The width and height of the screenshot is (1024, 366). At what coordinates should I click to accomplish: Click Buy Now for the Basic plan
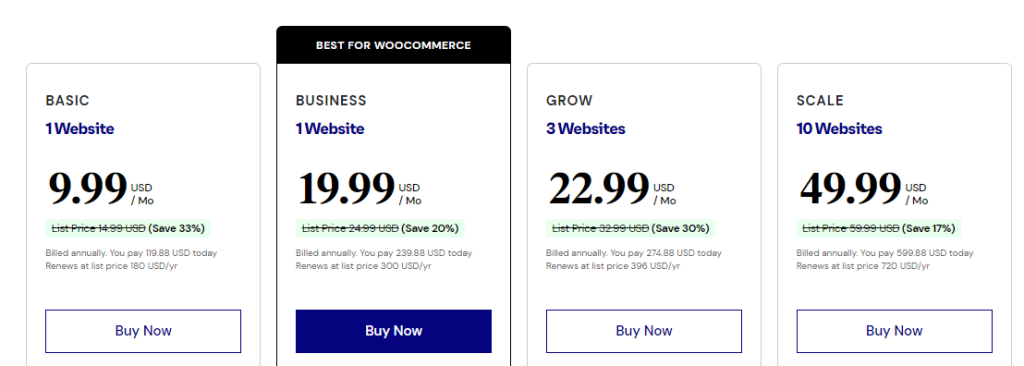[x=143, y=331]
